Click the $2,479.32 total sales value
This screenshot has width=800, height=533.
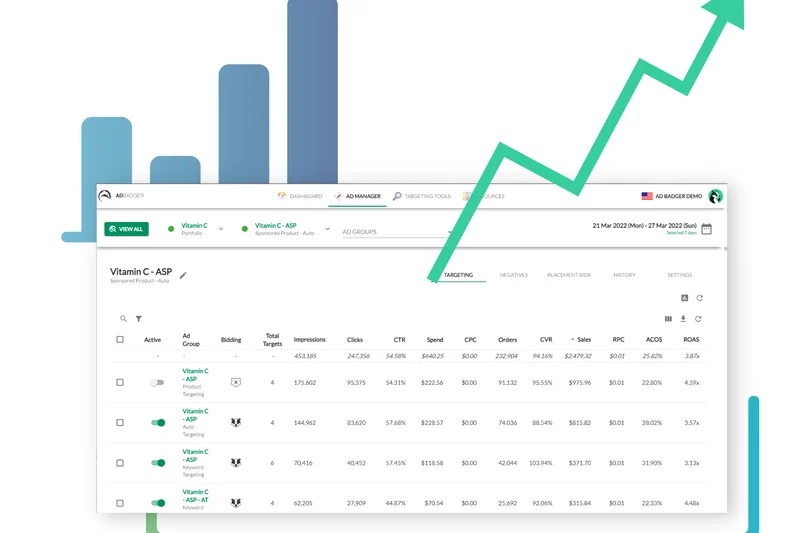click(x=578, y=356)
